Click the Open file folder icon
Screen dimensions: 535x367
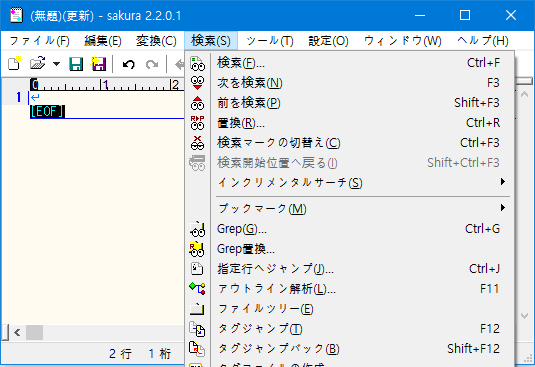click(x=38, y=64)
